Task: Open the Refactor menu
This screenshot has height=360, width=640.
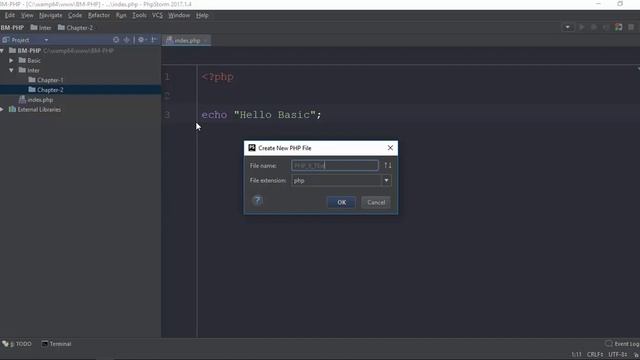Action: tap(99, 15)
